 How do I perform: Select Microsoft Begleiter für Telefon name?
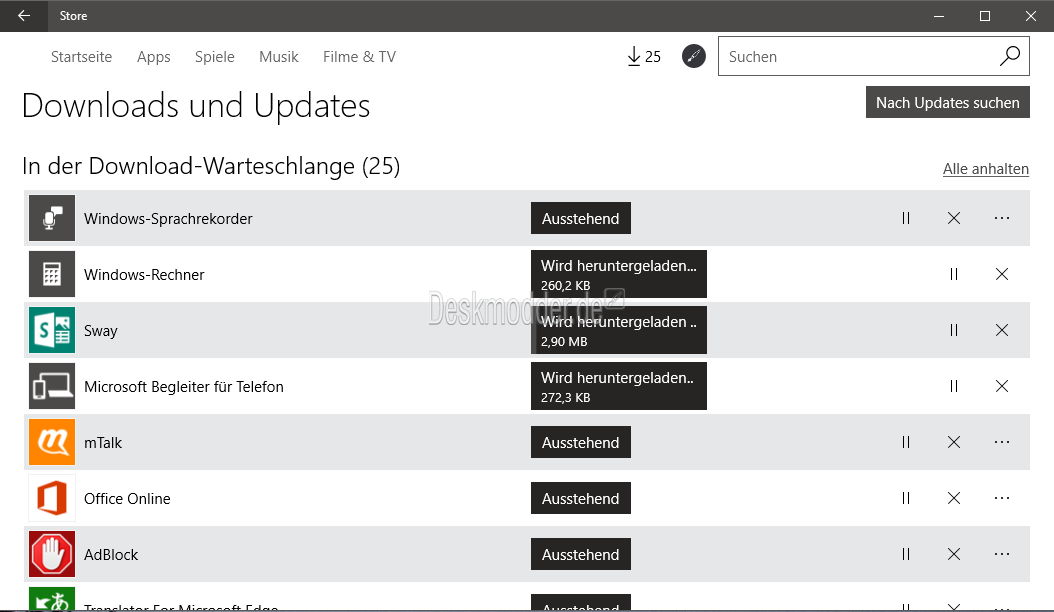(184, 387)
